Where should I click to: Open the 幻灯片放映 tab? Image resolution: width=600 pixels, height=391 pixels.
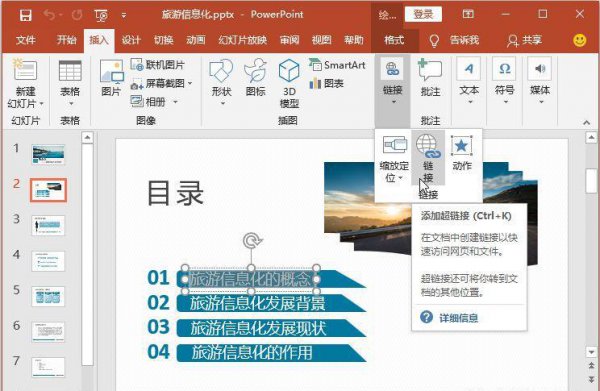point(243,40)
